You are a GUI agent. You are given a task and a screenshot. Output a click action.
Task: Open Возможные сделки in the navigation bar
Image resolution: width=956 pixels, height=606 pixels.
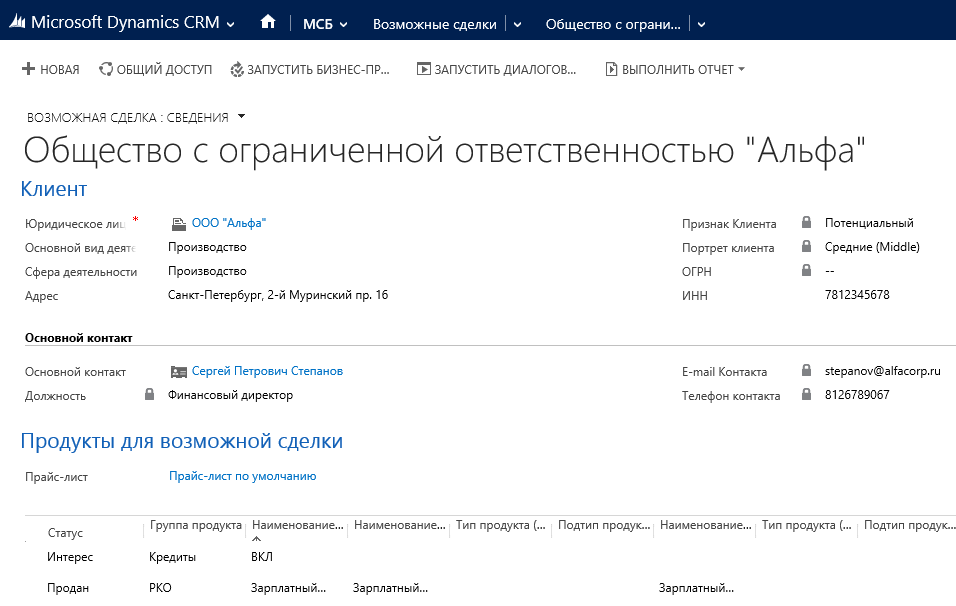click(435, 24)
